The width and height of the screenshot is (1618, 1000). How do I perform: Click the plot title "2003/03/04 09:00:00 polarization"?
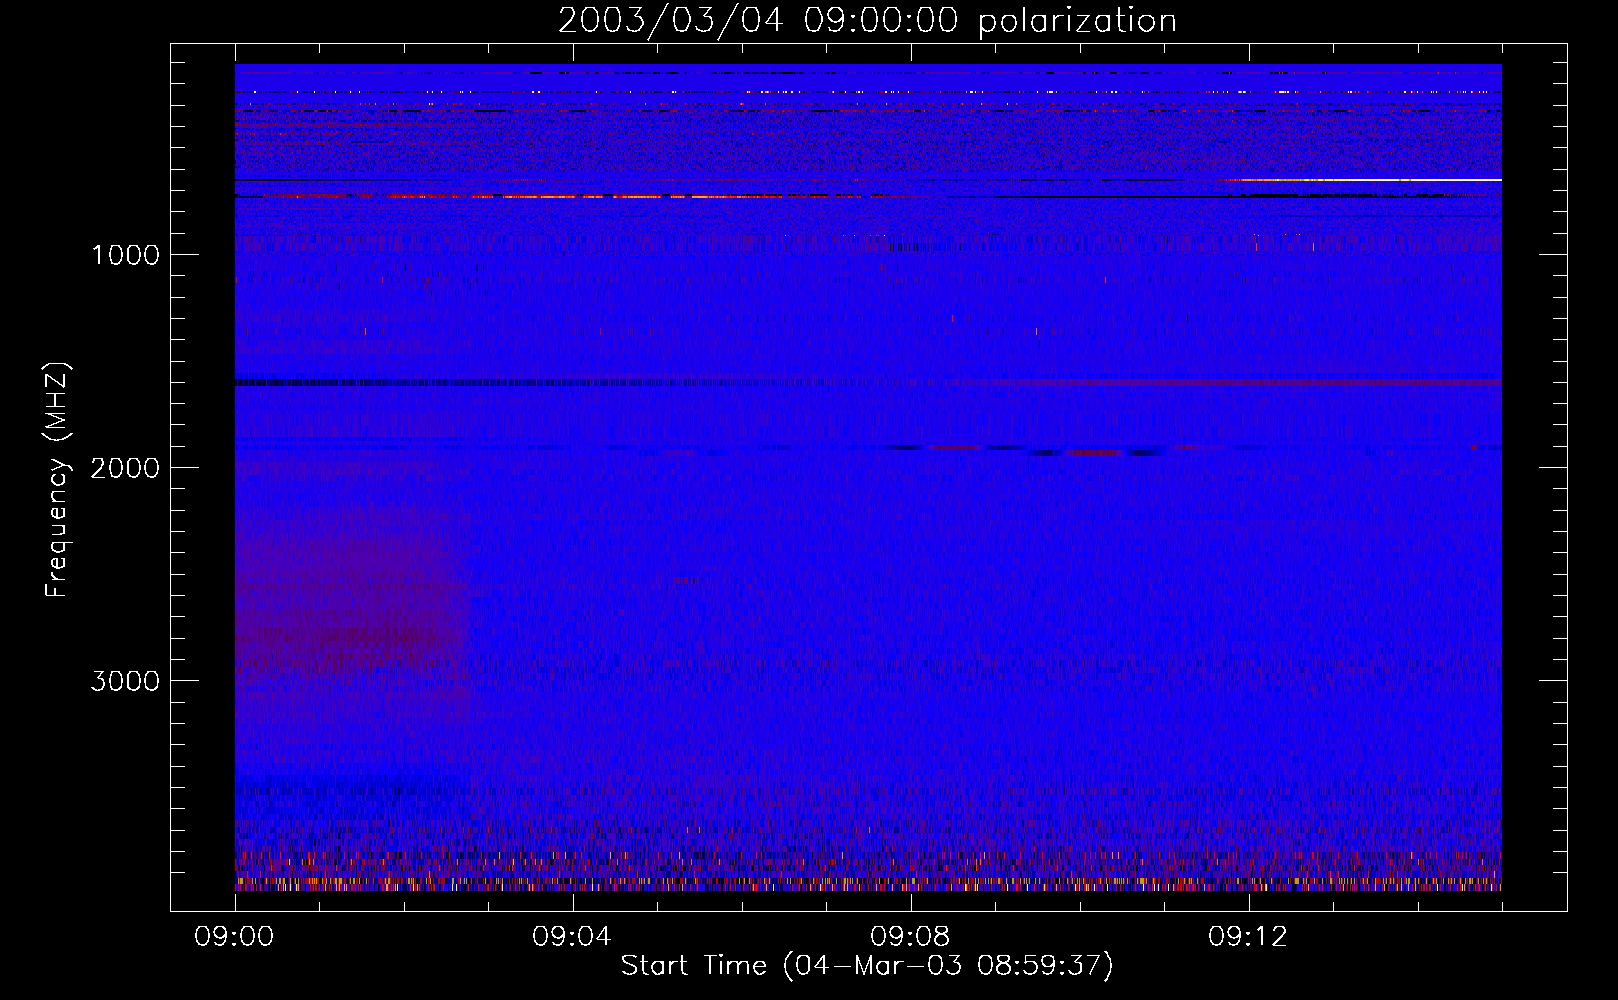pos(867,21)
